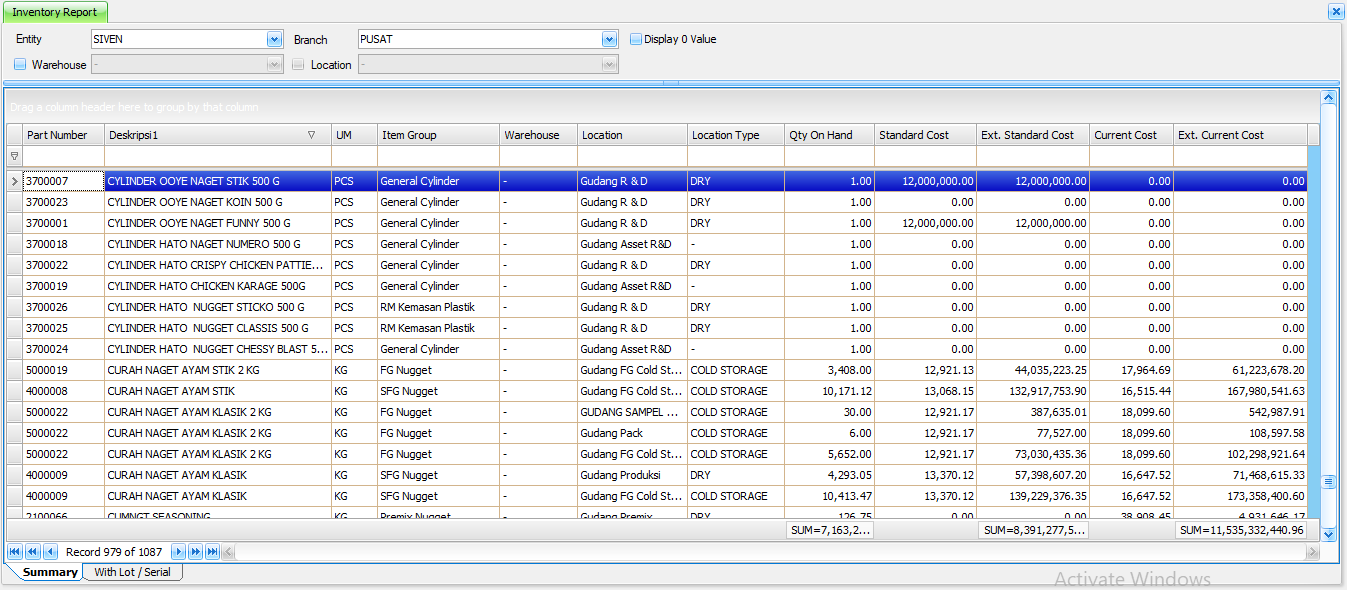The height and width of the screenshot is (590, 1347).
Task: Click the Part Number filter row cell
Action: pyautogui.click(x=64, y=156)
